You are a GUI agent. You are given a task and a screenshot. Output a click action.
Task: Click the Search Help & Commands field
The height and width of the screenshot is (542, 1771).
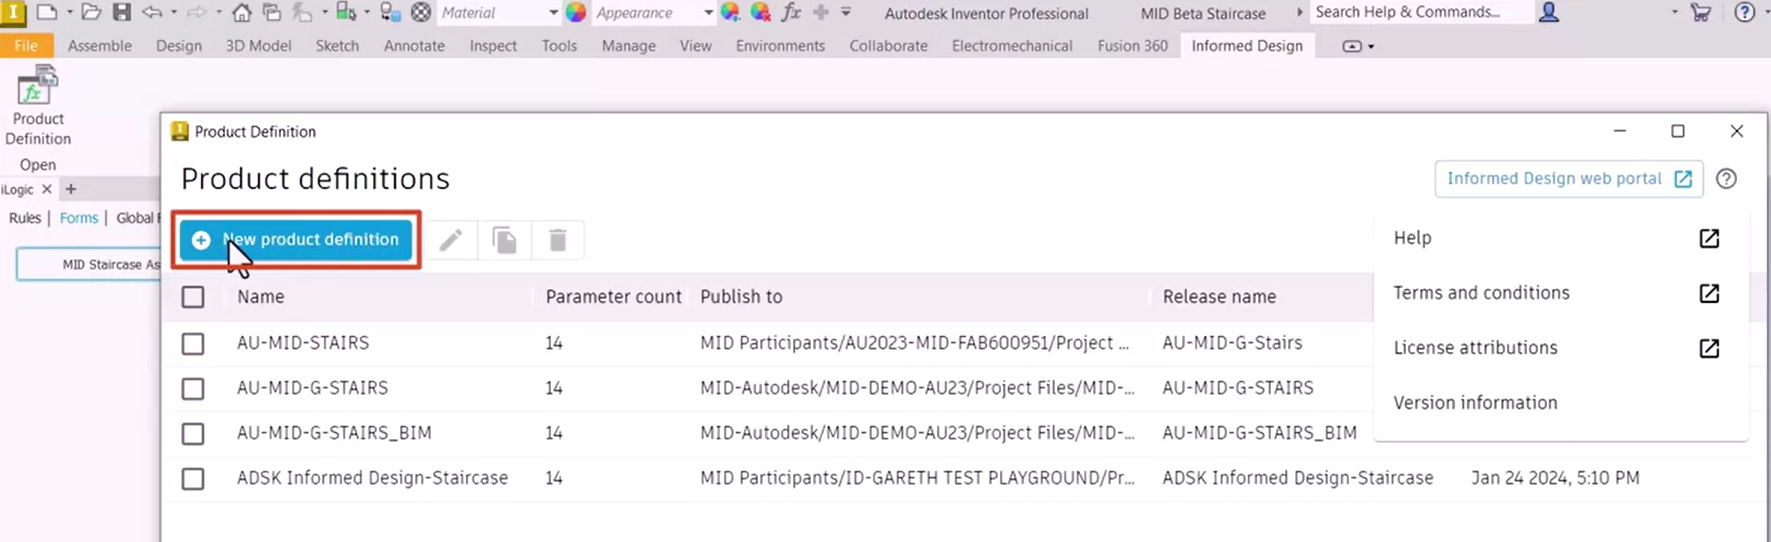point(1420,12)
